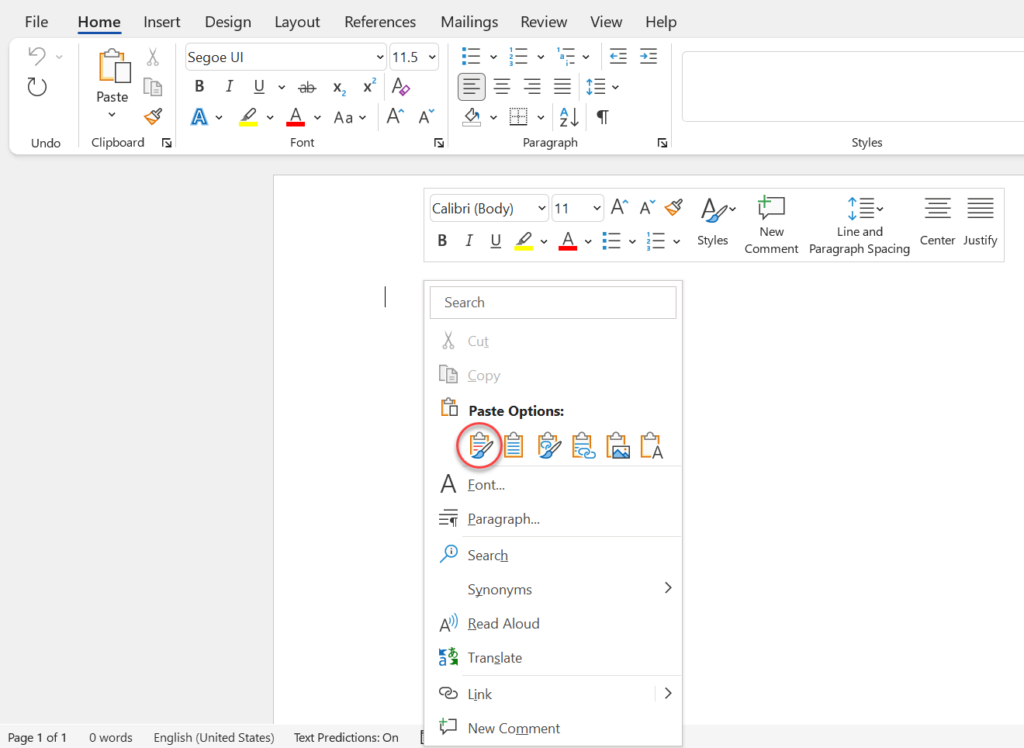Expand Synonyms submenu arrow
The image size is (1024, 748).
coord(667,588)
